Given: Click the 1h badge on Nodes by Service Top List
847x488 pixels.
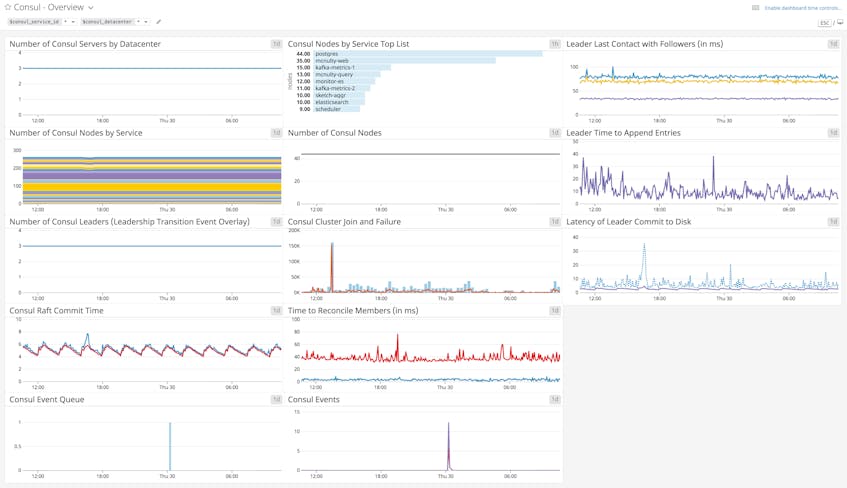Looking at the screenshot, I should [555, 44].
